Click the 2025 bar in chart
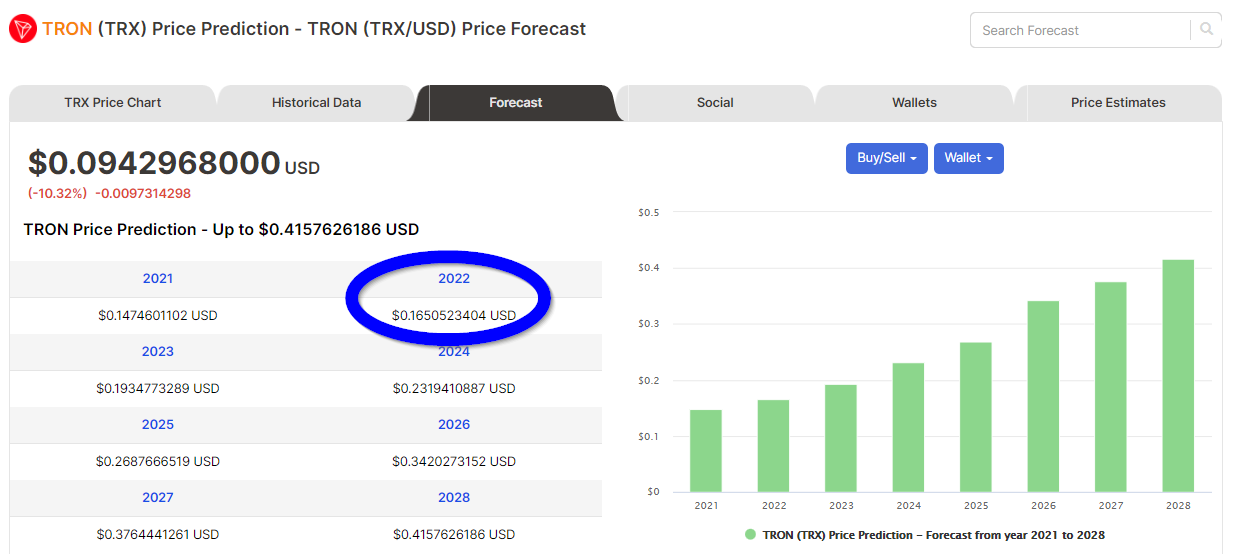Image resolution: width=1238 pixels, height=554 pixels. click(x=976, y=417)
